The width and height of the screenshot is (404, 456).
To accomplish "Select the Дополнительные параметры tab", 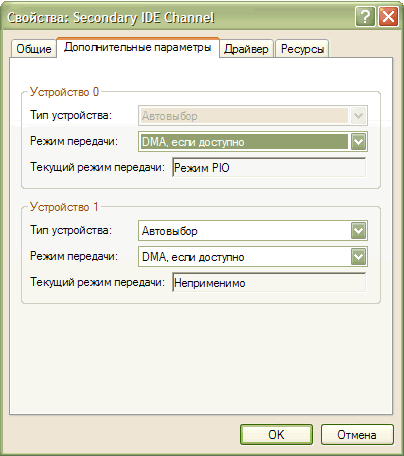I will tap(138, 47).
